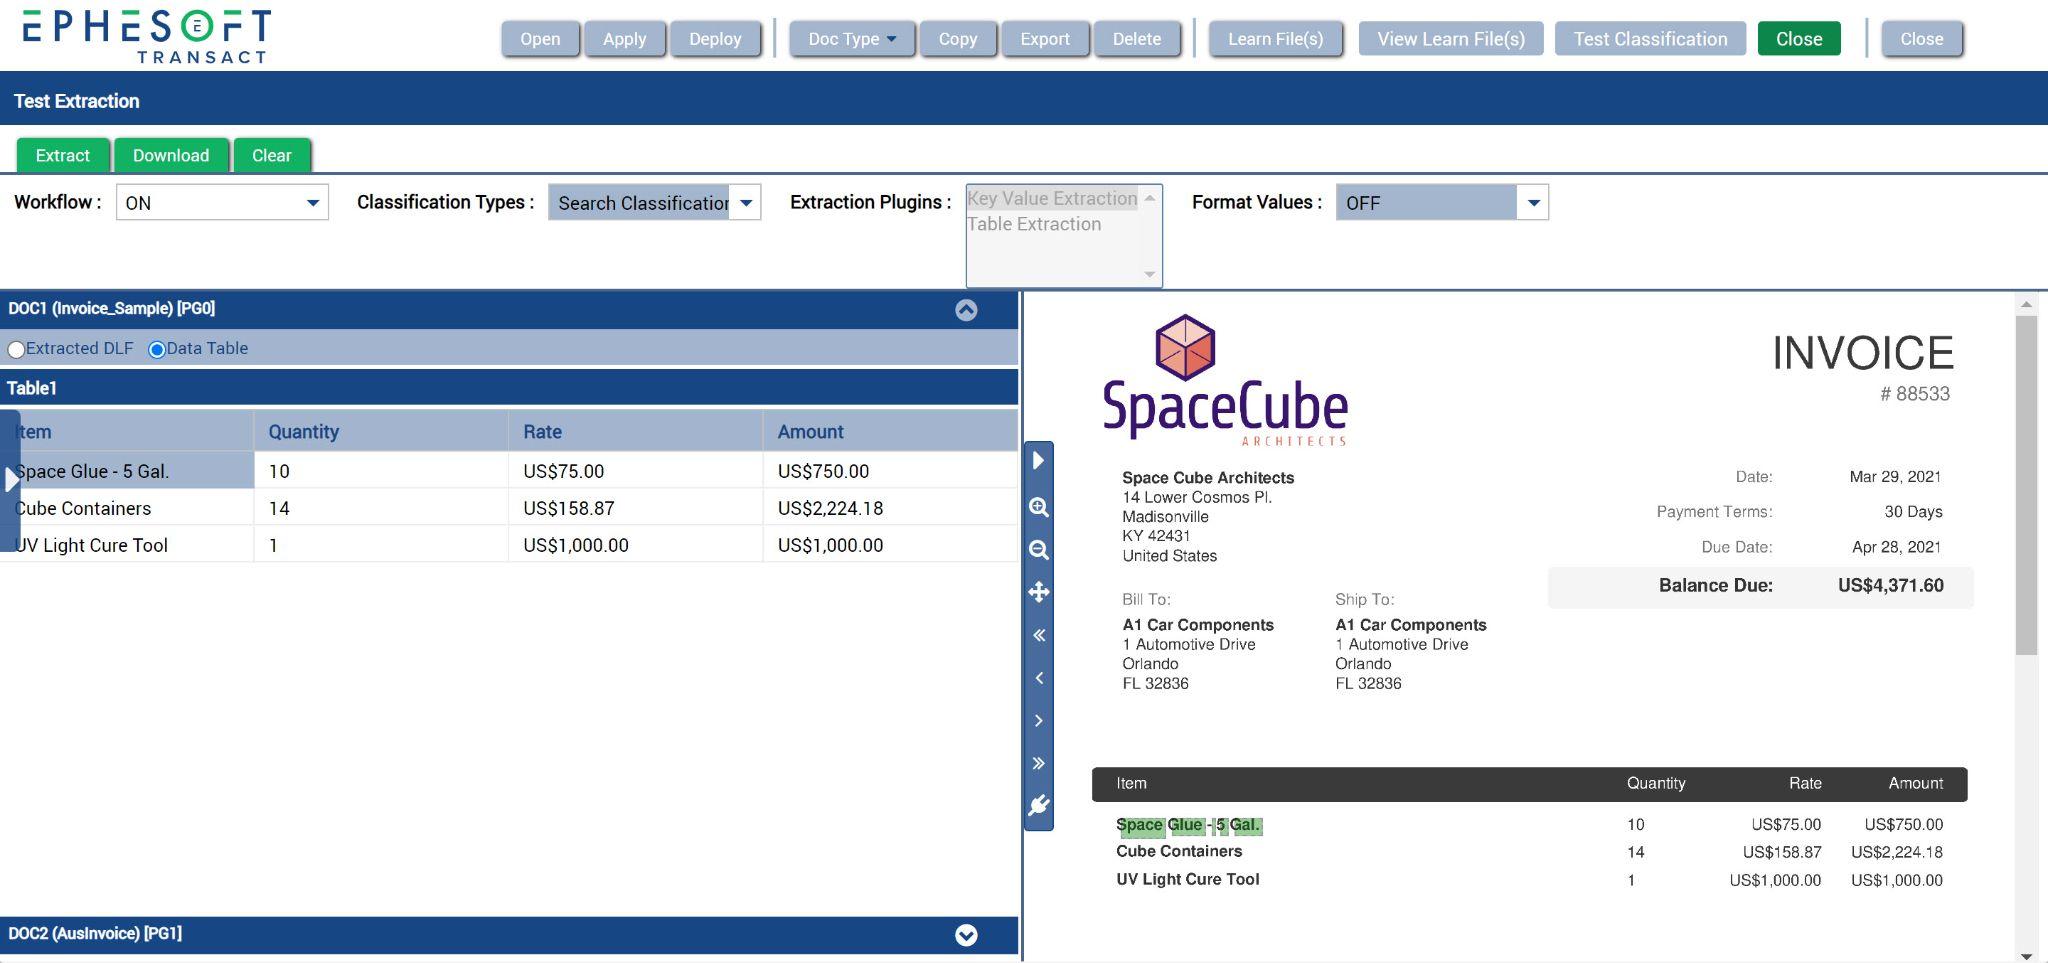Click the gray Close button
Screen dimensions: 2048x963
point(1922,39)
